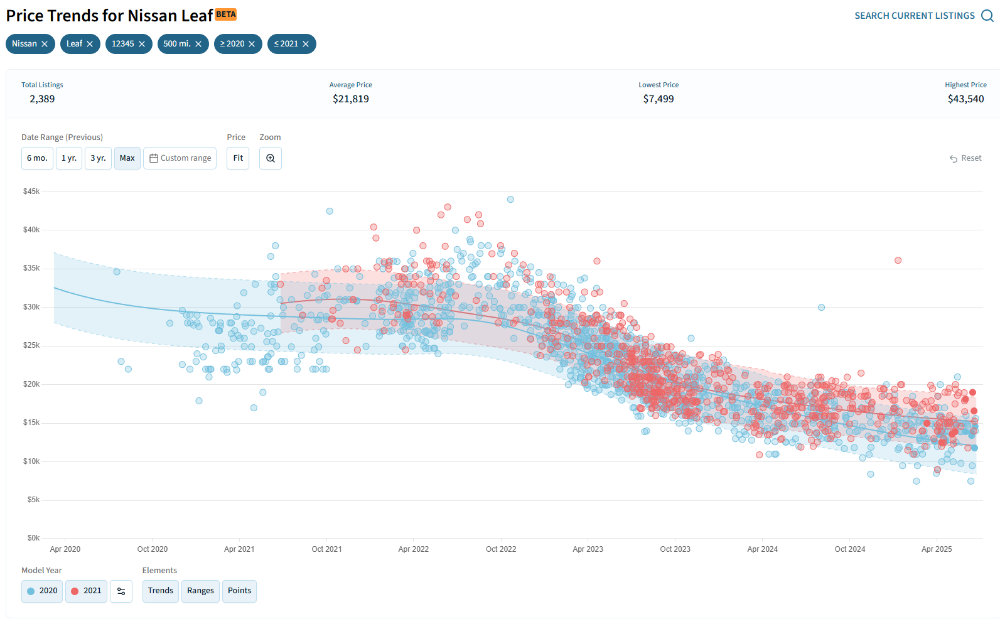Click the magnifier zoom icon button
The height and width of the screenshot is (624, 1000).
point(270,158)
